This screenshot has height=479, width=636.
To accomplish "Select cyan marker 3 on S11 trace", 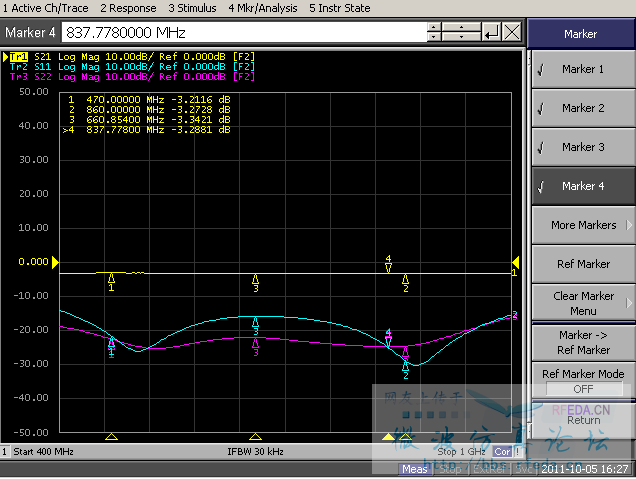I will [255, 326].
